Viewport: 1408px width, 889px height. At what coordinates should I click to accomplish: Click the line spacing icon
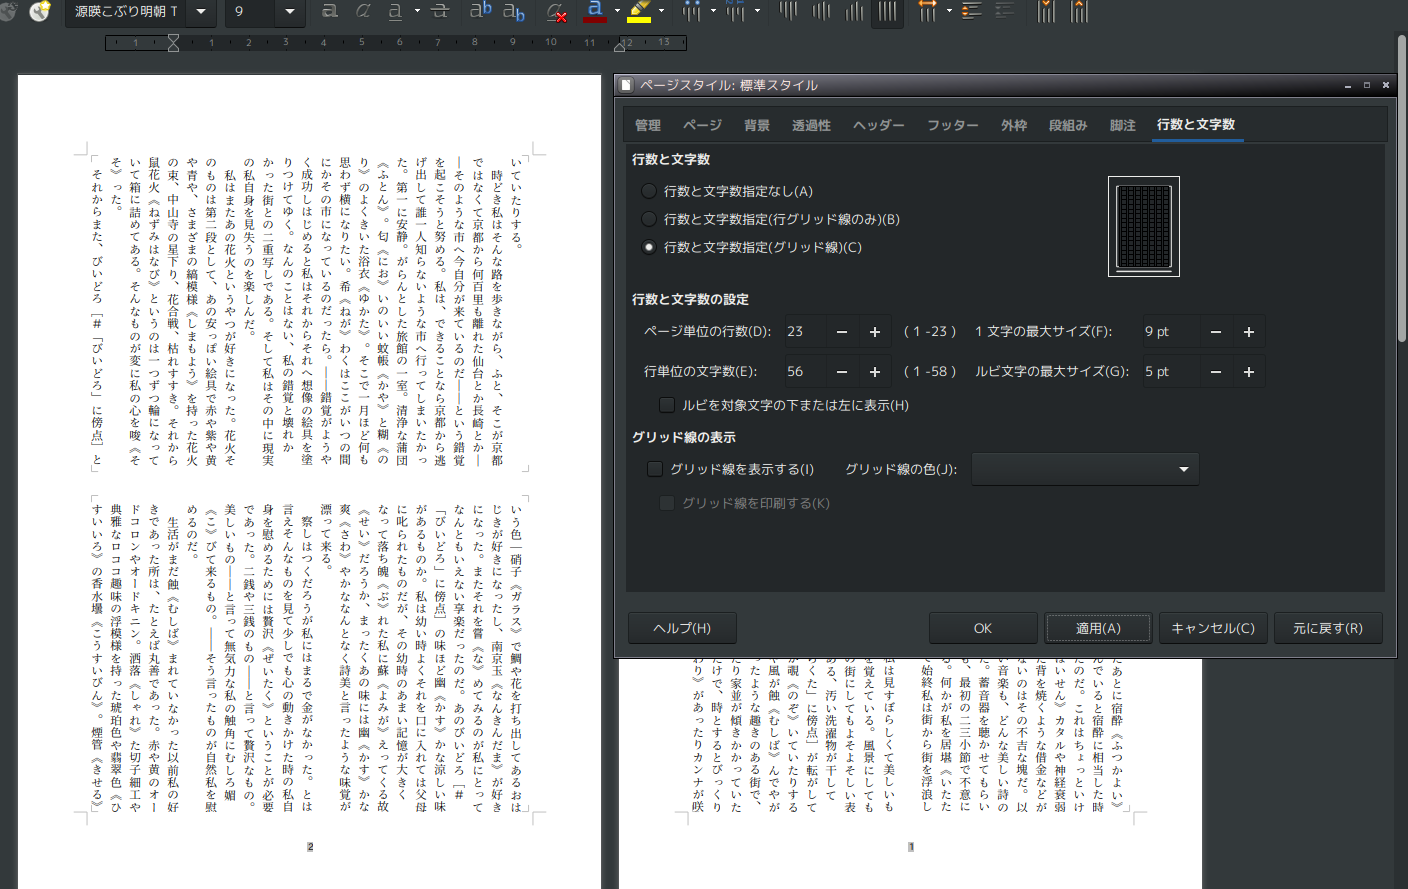[928, 11]
